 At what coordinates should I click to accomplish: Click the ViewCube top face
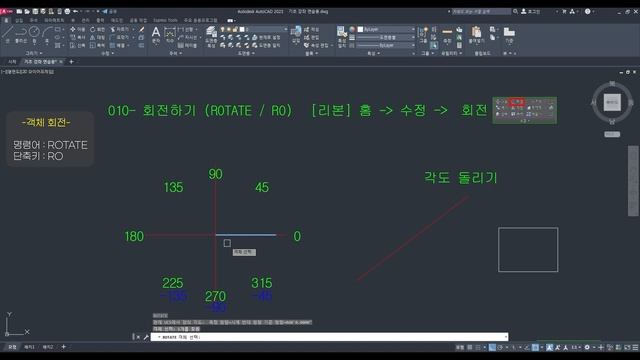pos(612,102)
